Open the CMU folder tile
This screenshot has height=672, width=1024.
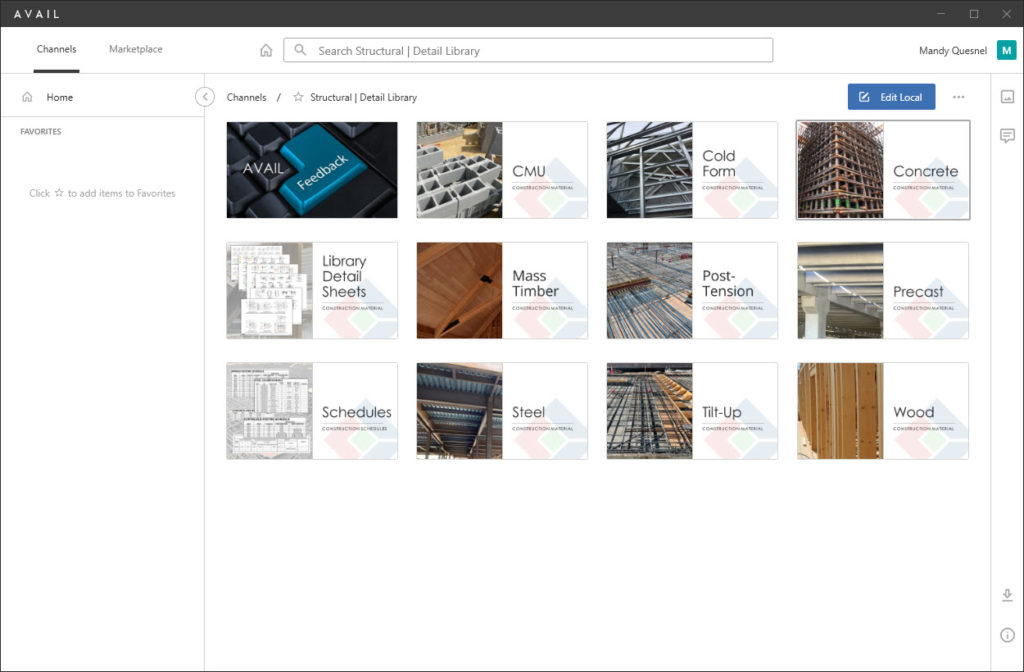[502, 170]
